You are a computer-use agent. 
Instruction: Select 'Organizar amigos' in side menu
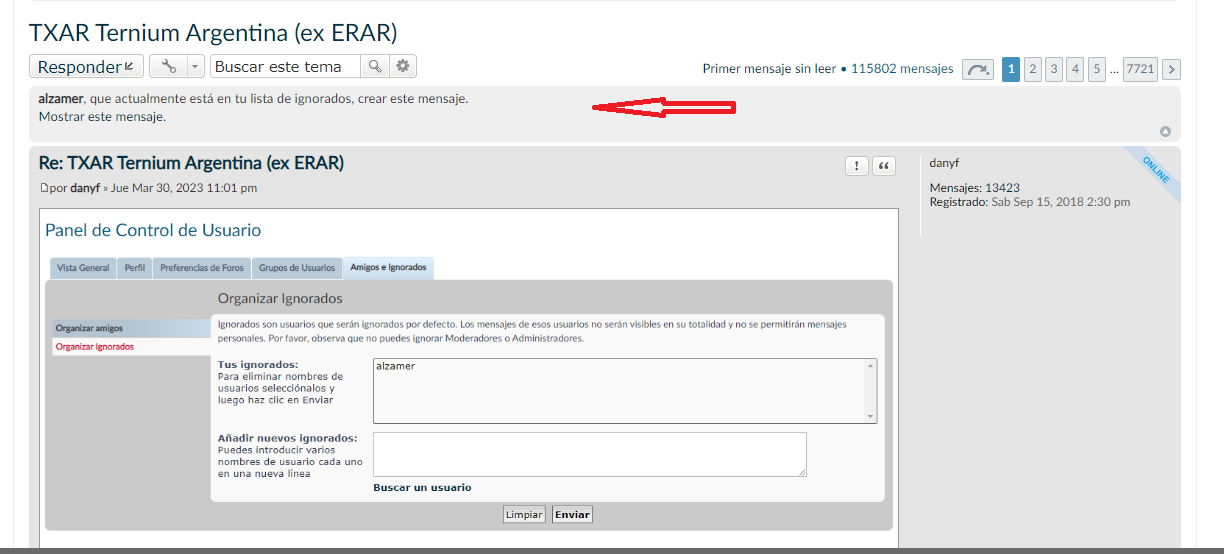point(130,328)
